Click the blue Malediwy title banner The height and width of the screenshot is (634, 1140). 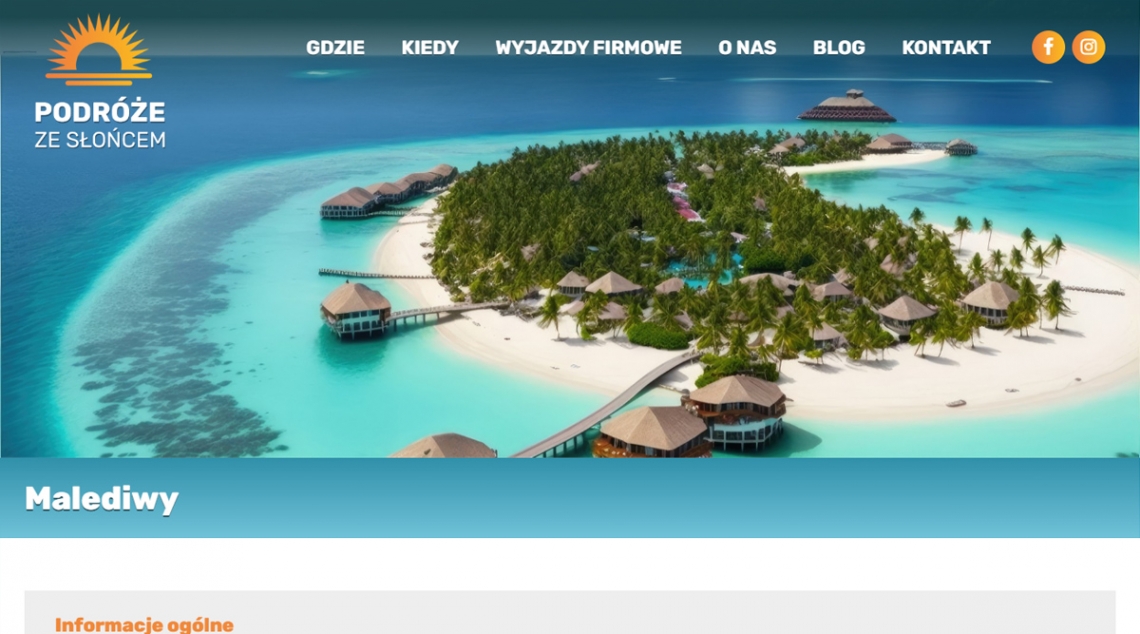570,498
